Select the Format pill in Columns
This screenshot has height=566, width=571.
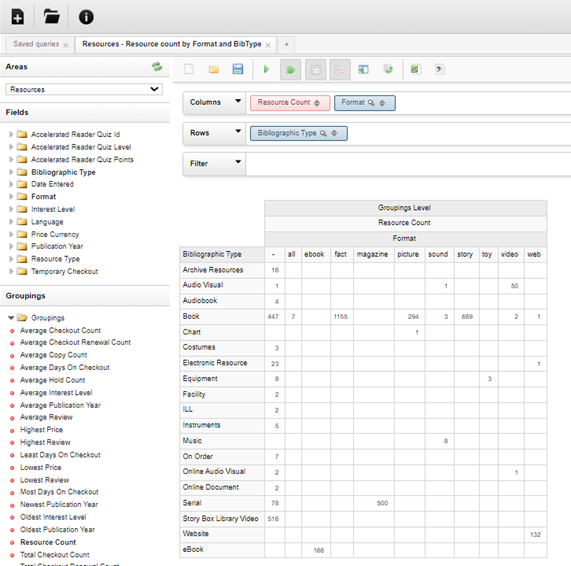[365, 103]
